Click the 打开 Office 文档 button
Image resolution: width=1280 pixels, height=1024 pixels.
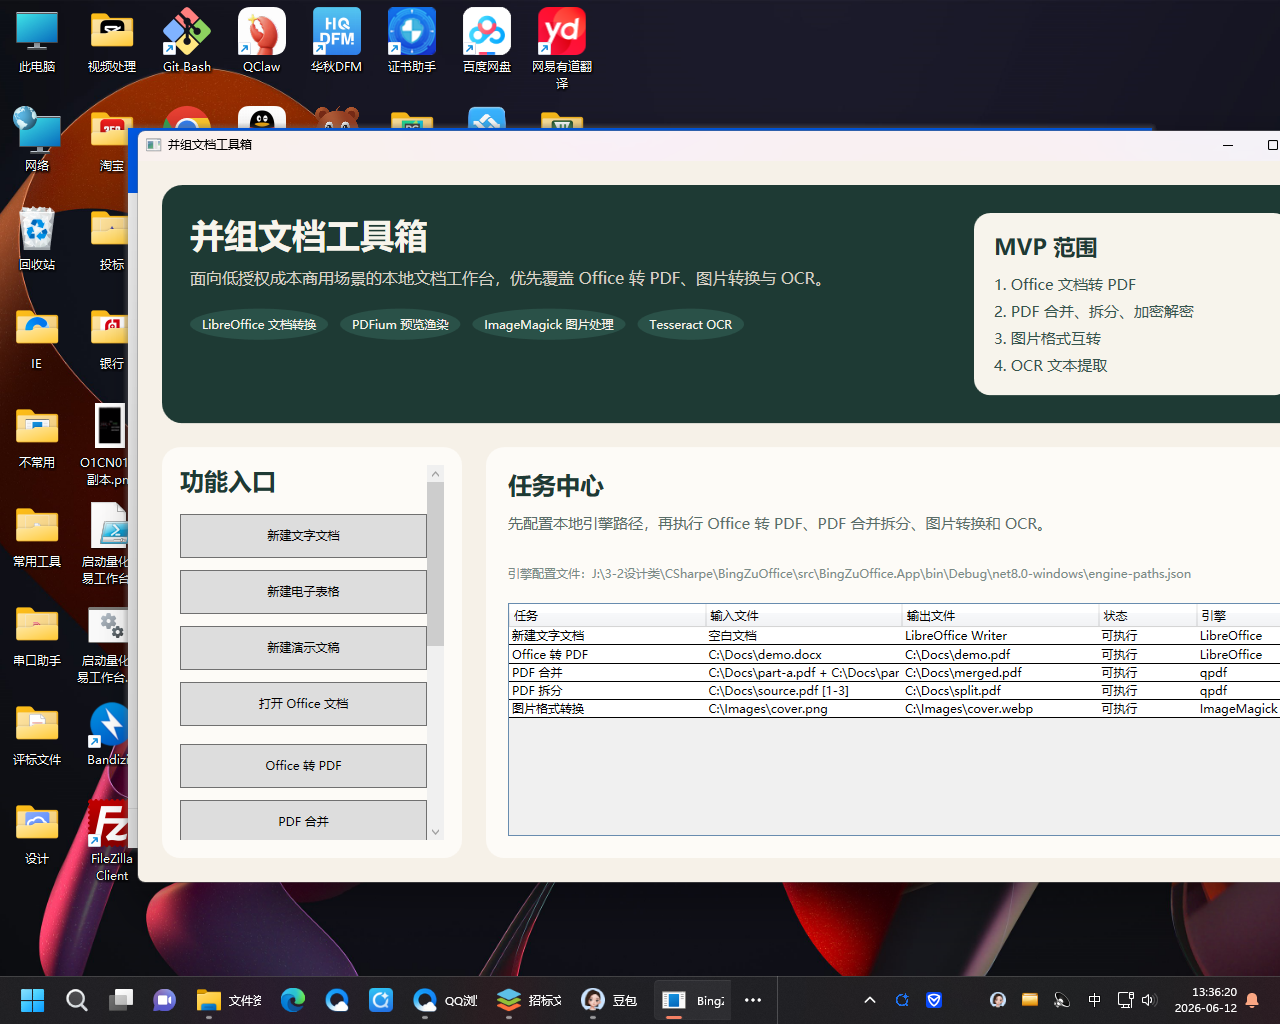tap(303, 704)
